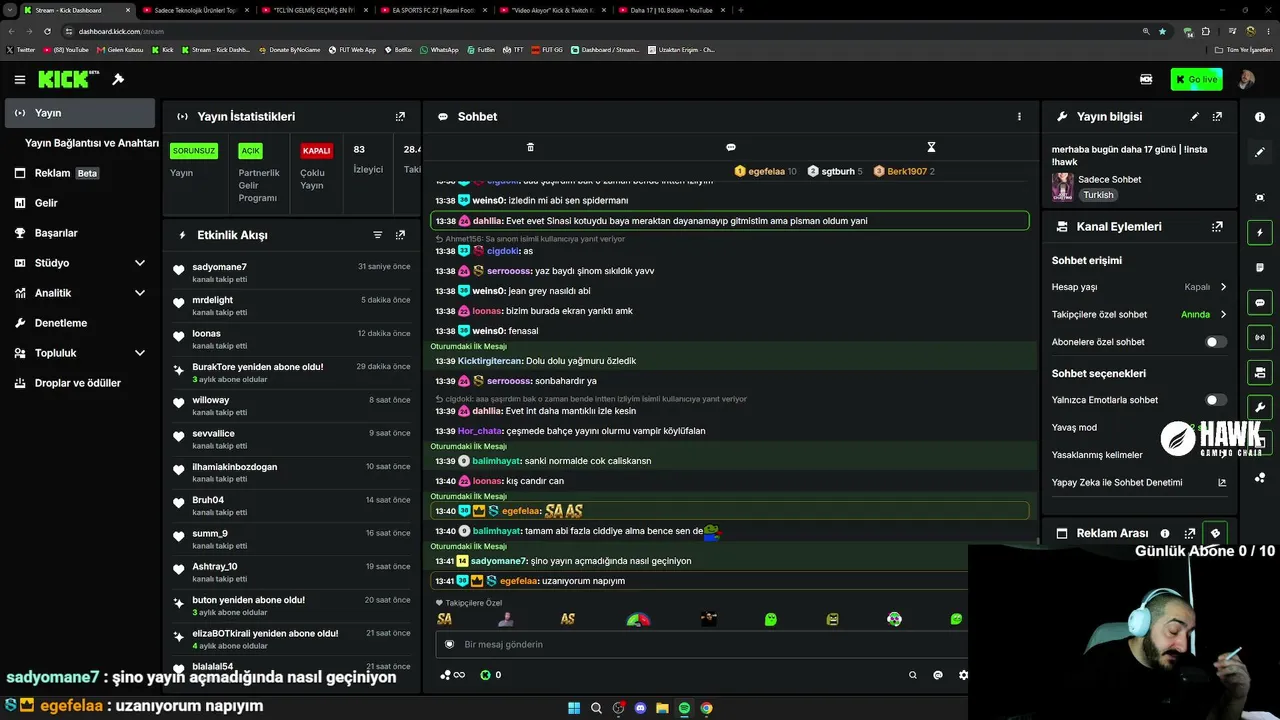
Task: Expand the Analitik sidebar section
Action: pyautogui.click(x=140, y=293)
